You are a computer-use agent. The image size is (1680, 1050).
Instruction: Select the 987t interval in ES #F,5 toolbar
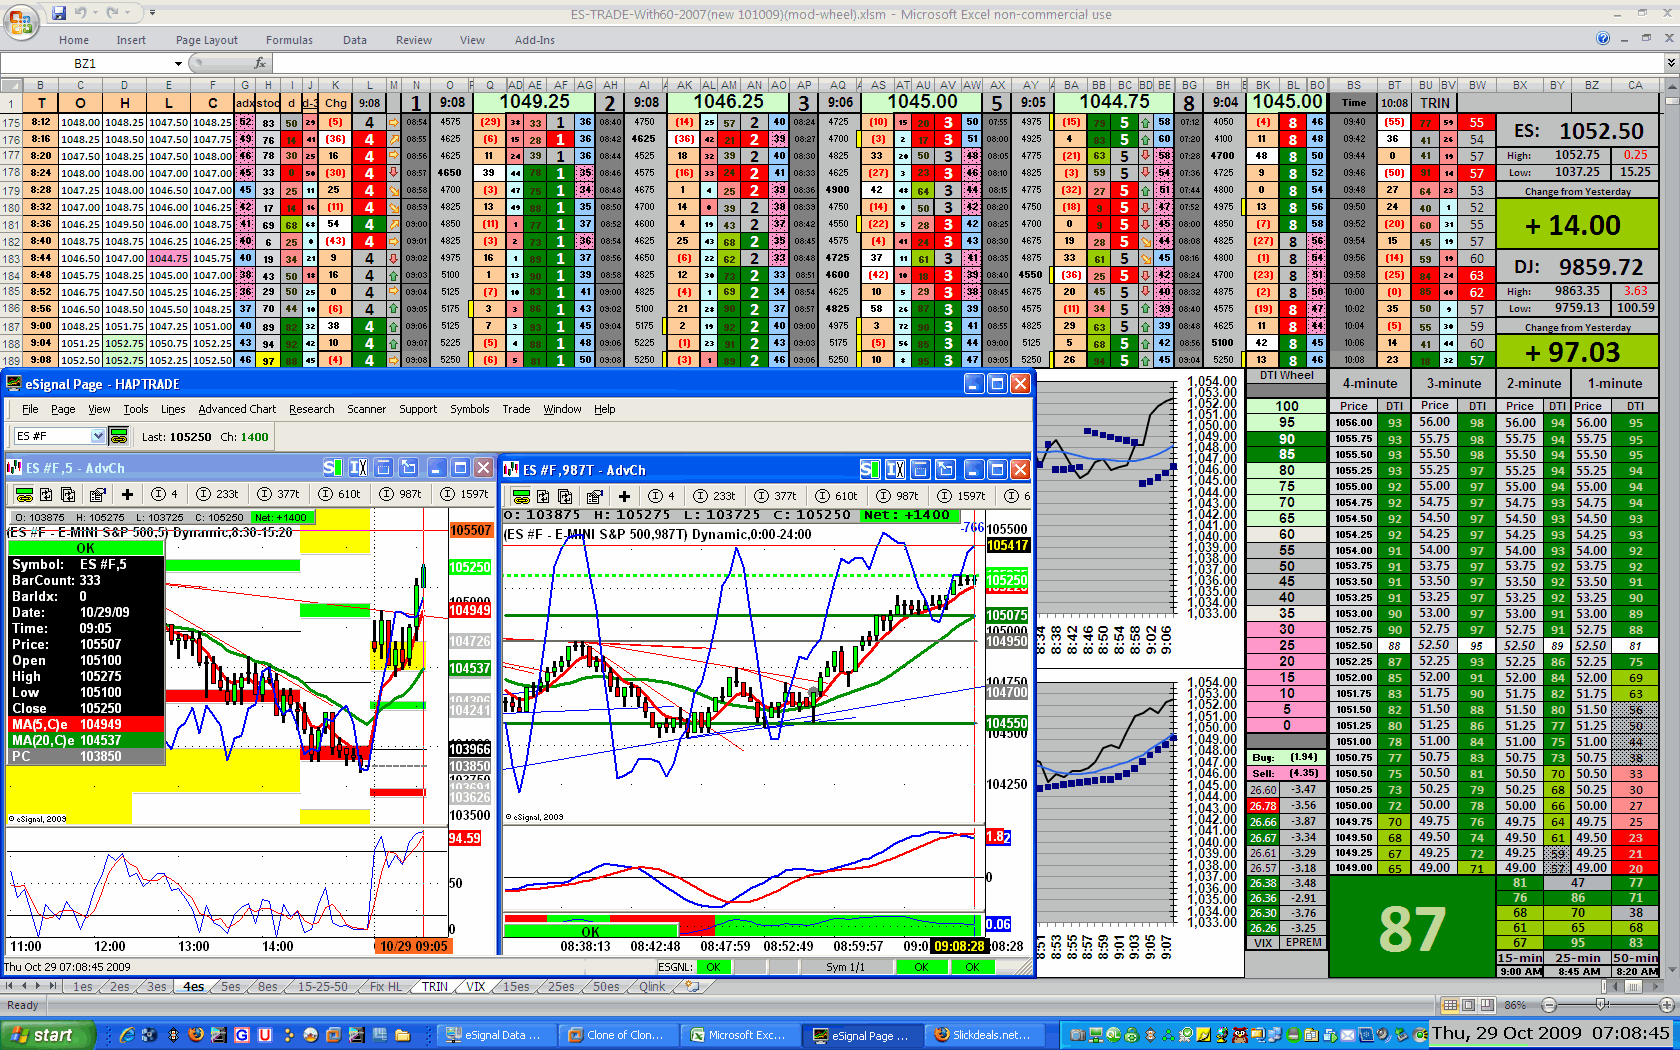(401, 494)
